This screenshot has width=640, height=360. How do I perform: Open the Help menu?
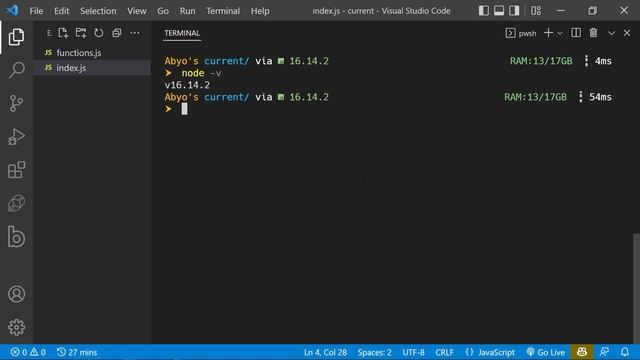click(260, 11)
